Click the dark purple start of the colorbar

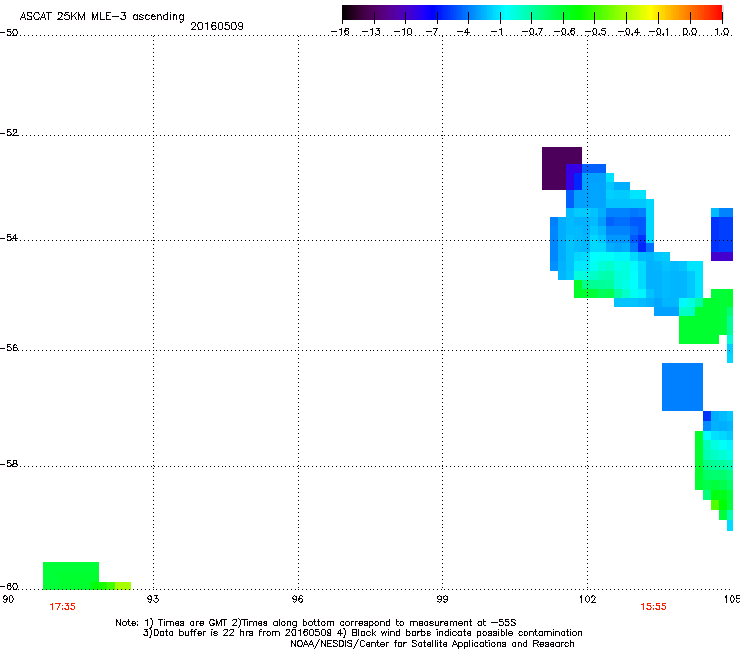click(350, 13)
